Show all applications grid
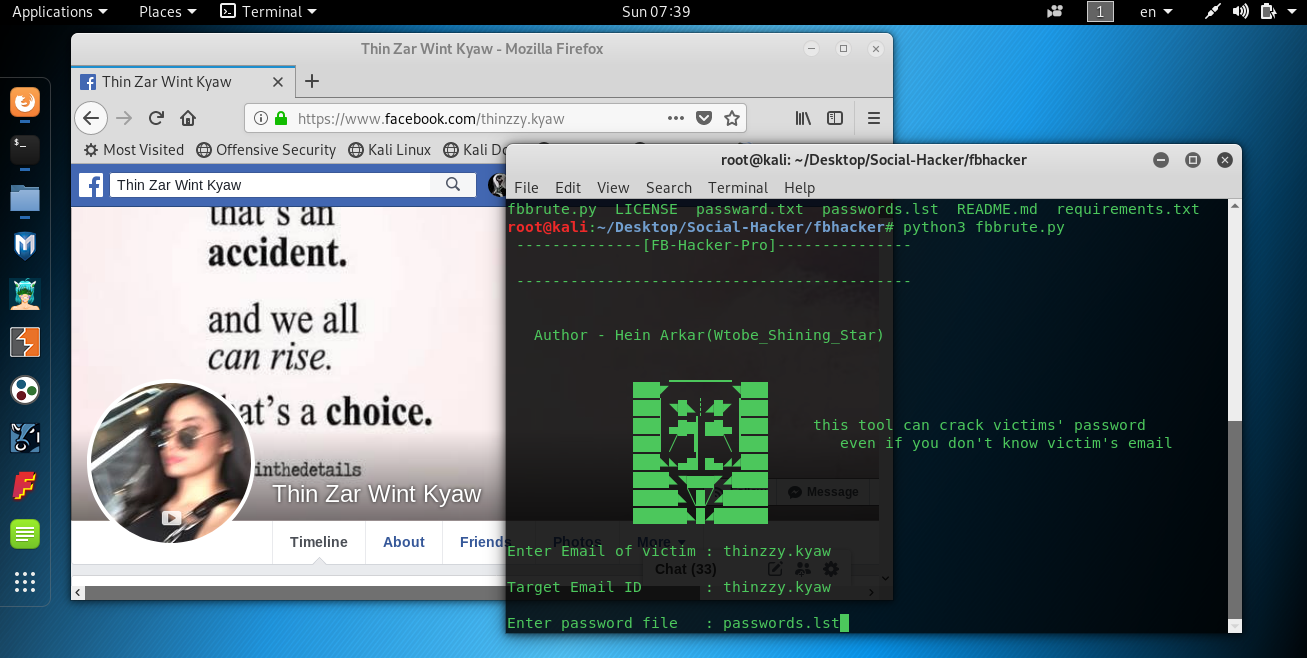The image size is (1307, 658). [25, 582]
